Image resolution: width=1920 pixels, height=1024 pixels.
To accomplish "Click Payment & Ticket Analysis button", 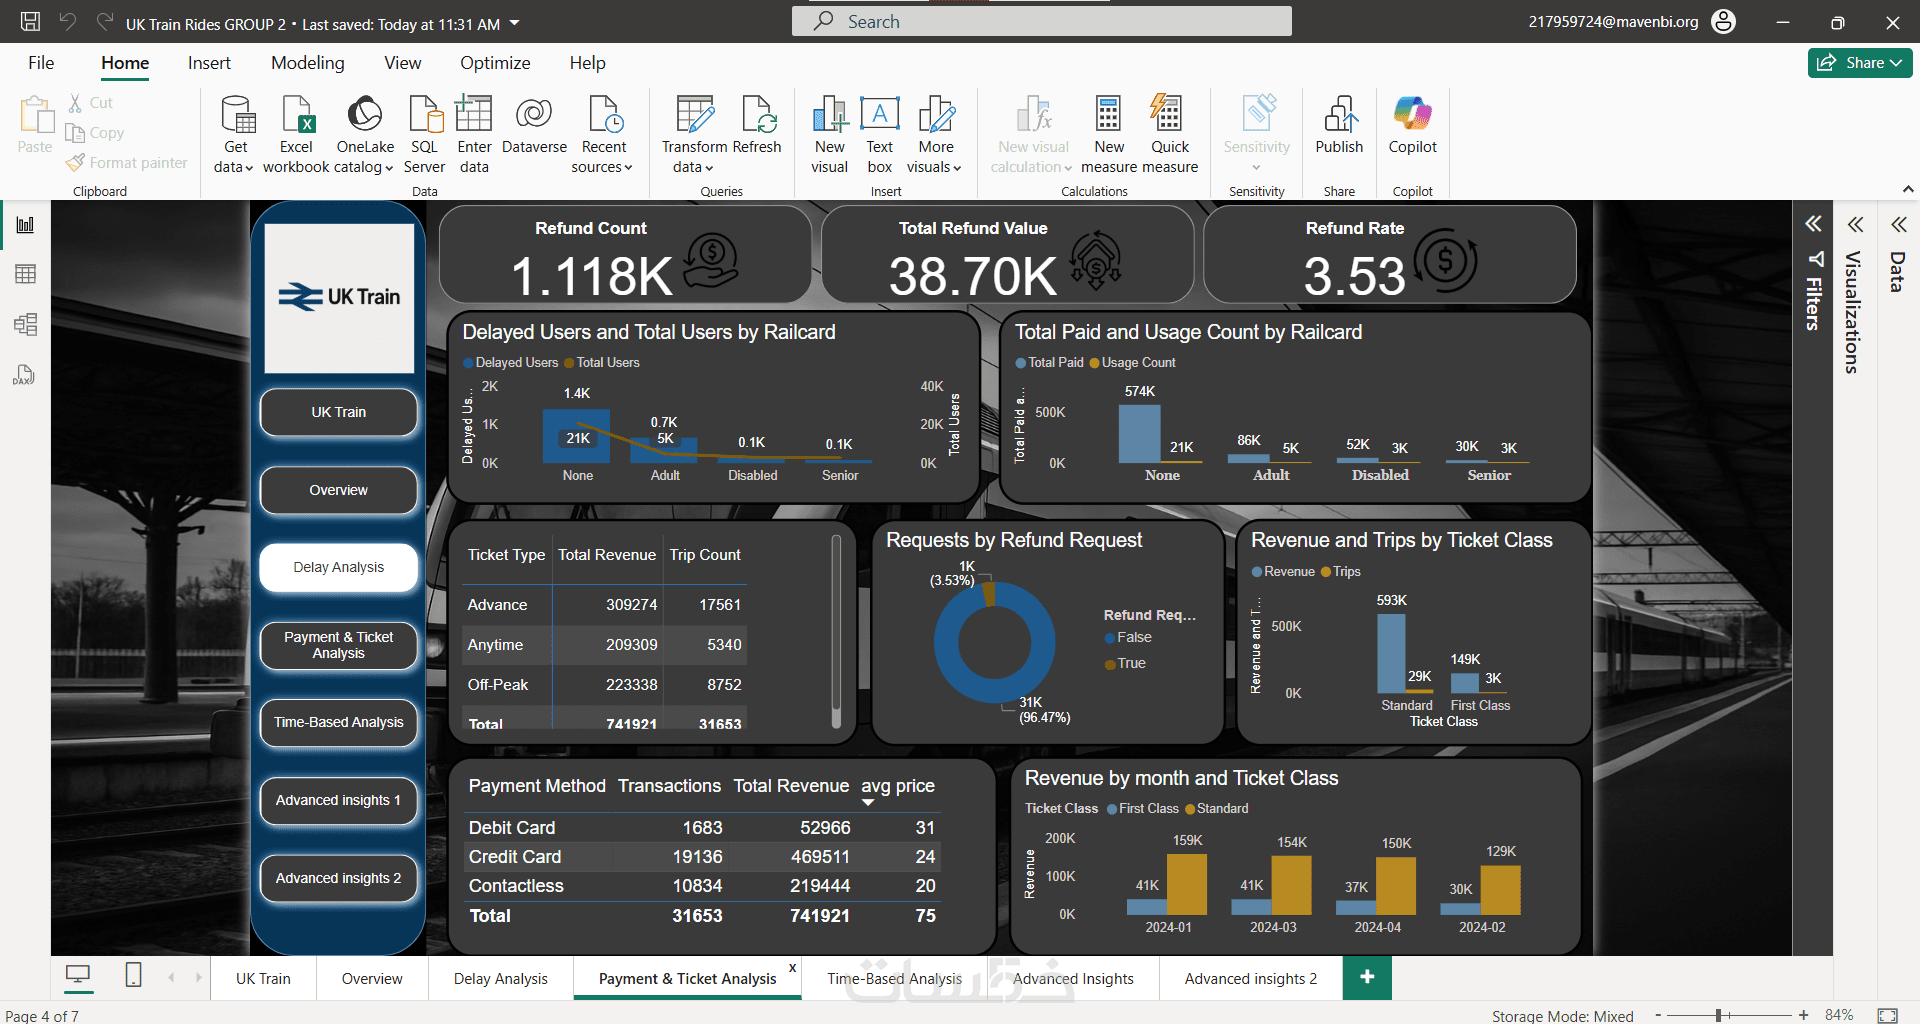I will (339, 645).
